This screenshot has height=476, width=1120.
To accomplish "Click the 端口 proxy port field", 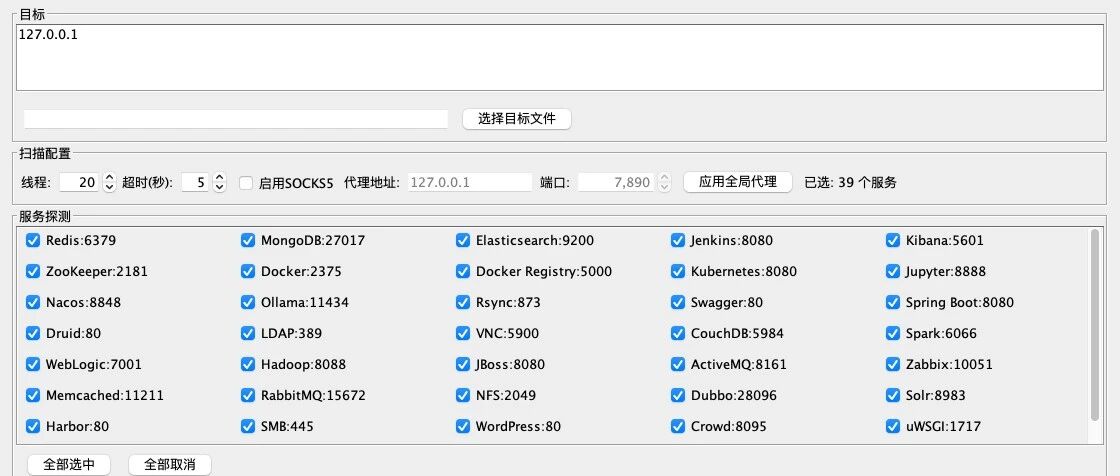I will tap(617, 182).
